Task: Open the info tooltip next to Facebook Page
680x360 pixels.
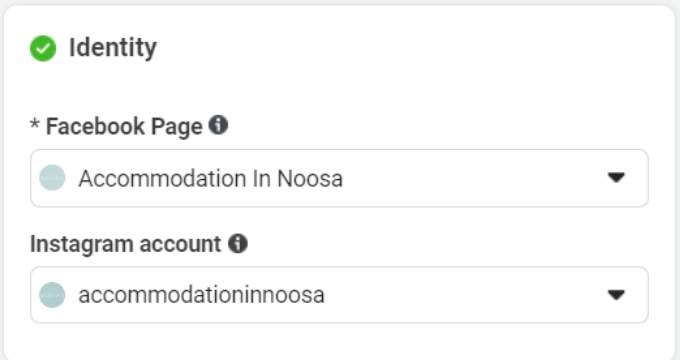Action: click(218, 125)
